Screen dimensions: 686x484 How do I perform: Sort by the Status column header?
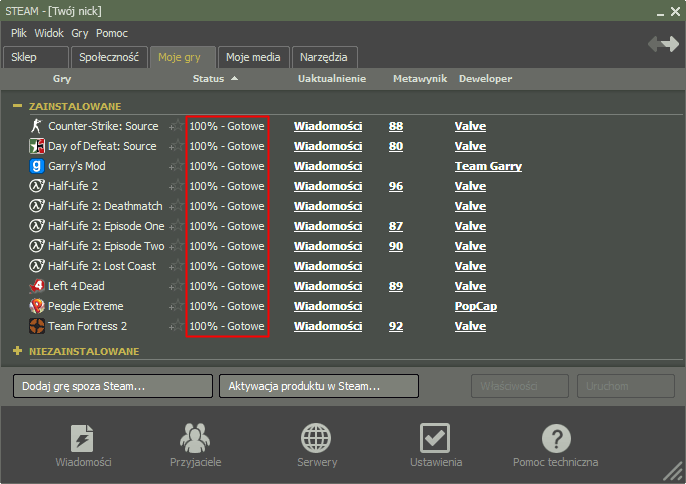215,79
